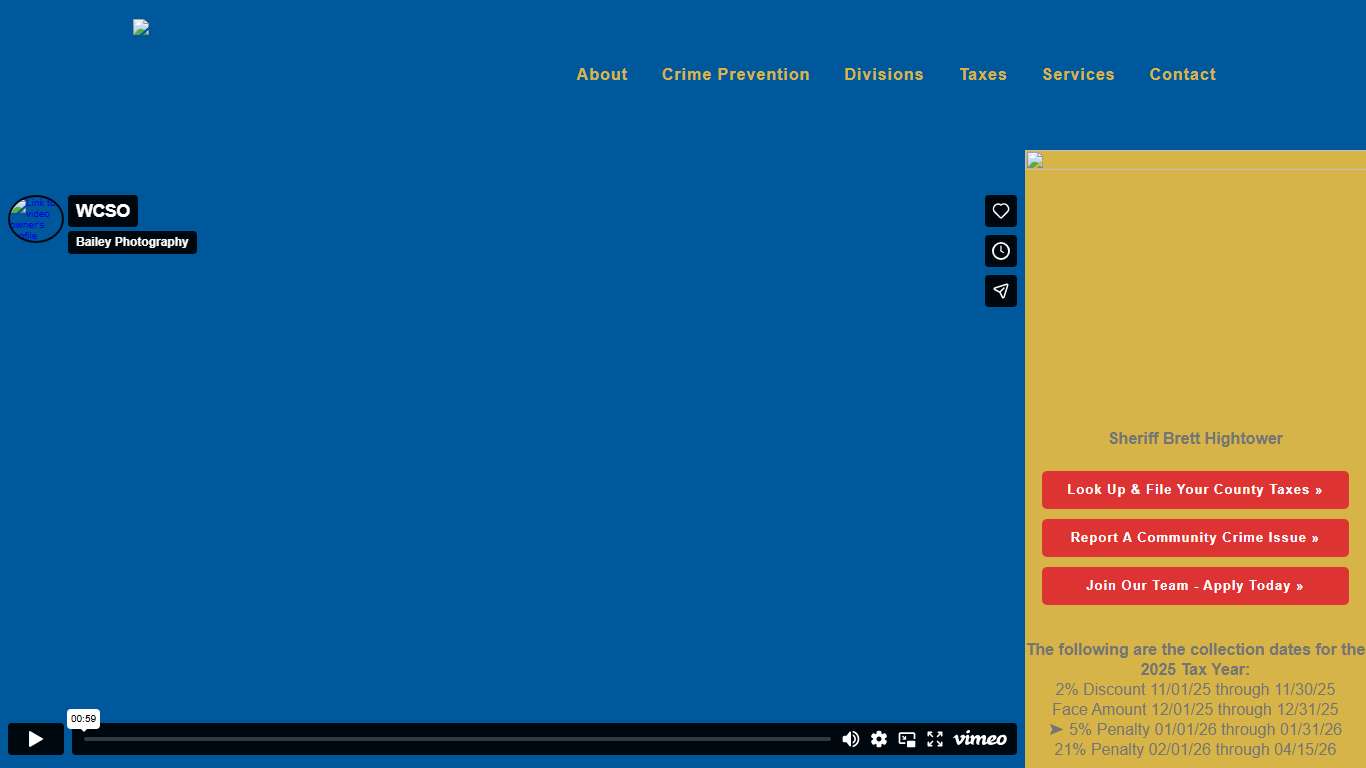
Task: Mute the video volume speaker icon
Action: click(x=850, y=739)
